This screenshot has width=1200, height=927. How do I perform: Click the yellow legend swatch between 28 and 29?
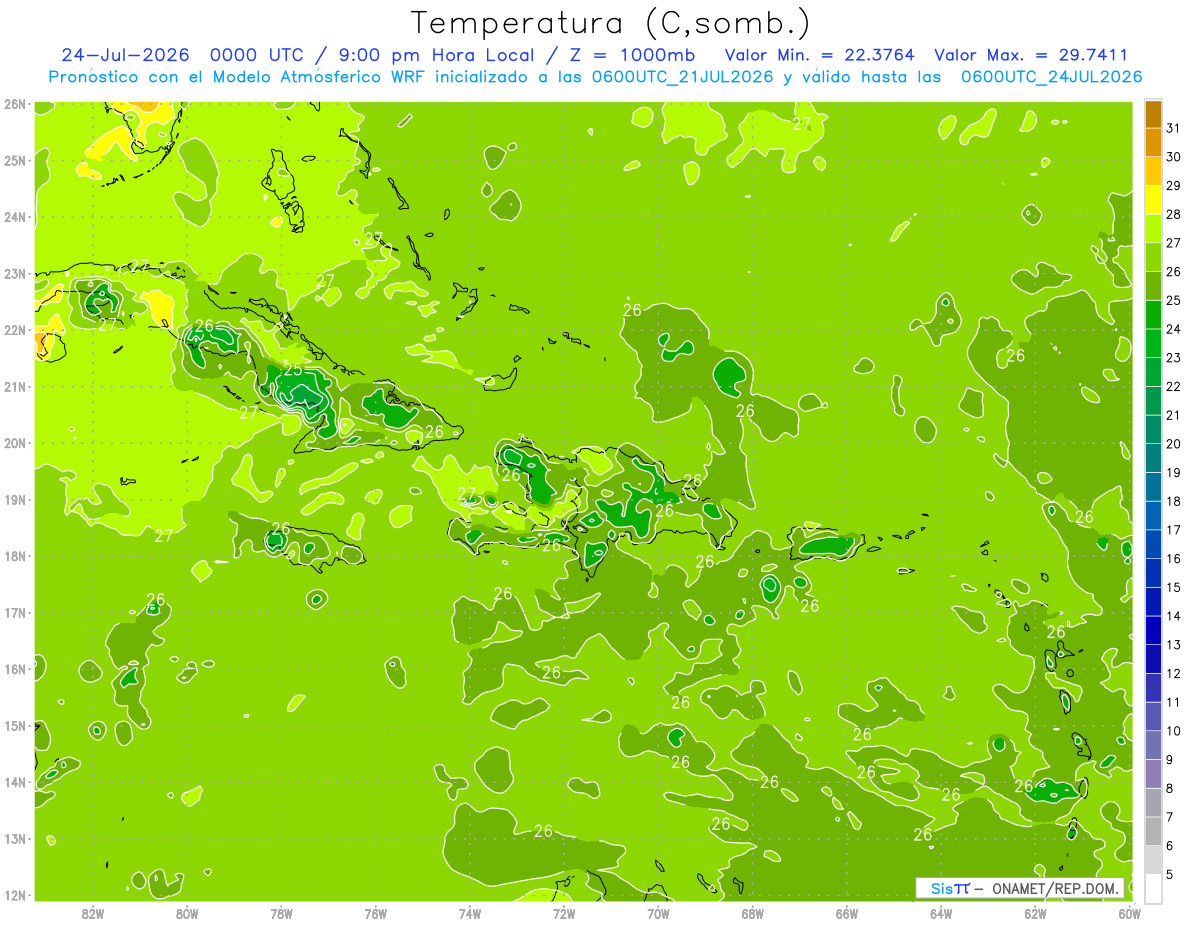1153,200
